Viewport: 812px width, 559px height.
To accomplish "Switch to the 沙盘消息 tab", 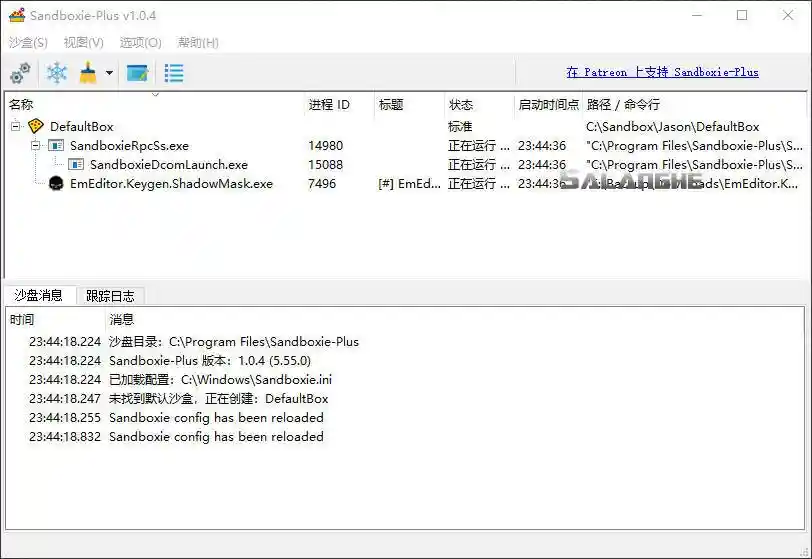I will coord(39,295).
